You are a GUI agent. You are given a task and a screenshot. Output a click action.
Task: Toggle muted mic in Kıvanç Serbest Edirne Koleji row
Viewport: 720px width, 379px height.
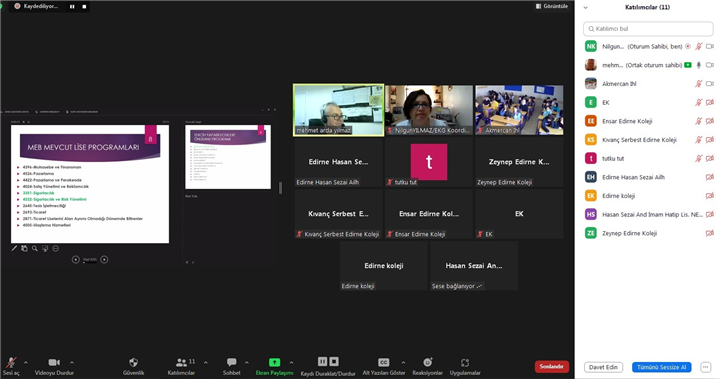pyautogui.click(x=698, y=140)
